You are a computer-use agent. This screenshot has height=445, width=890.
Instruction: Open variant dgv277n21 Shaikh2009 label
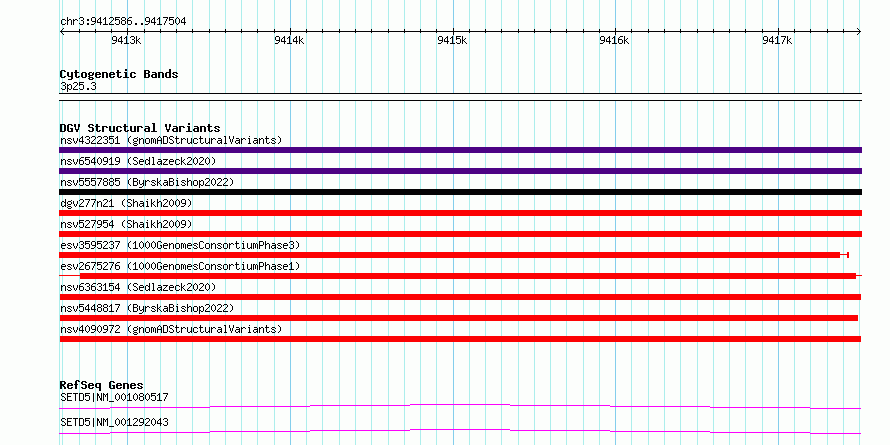pos(126,203)
